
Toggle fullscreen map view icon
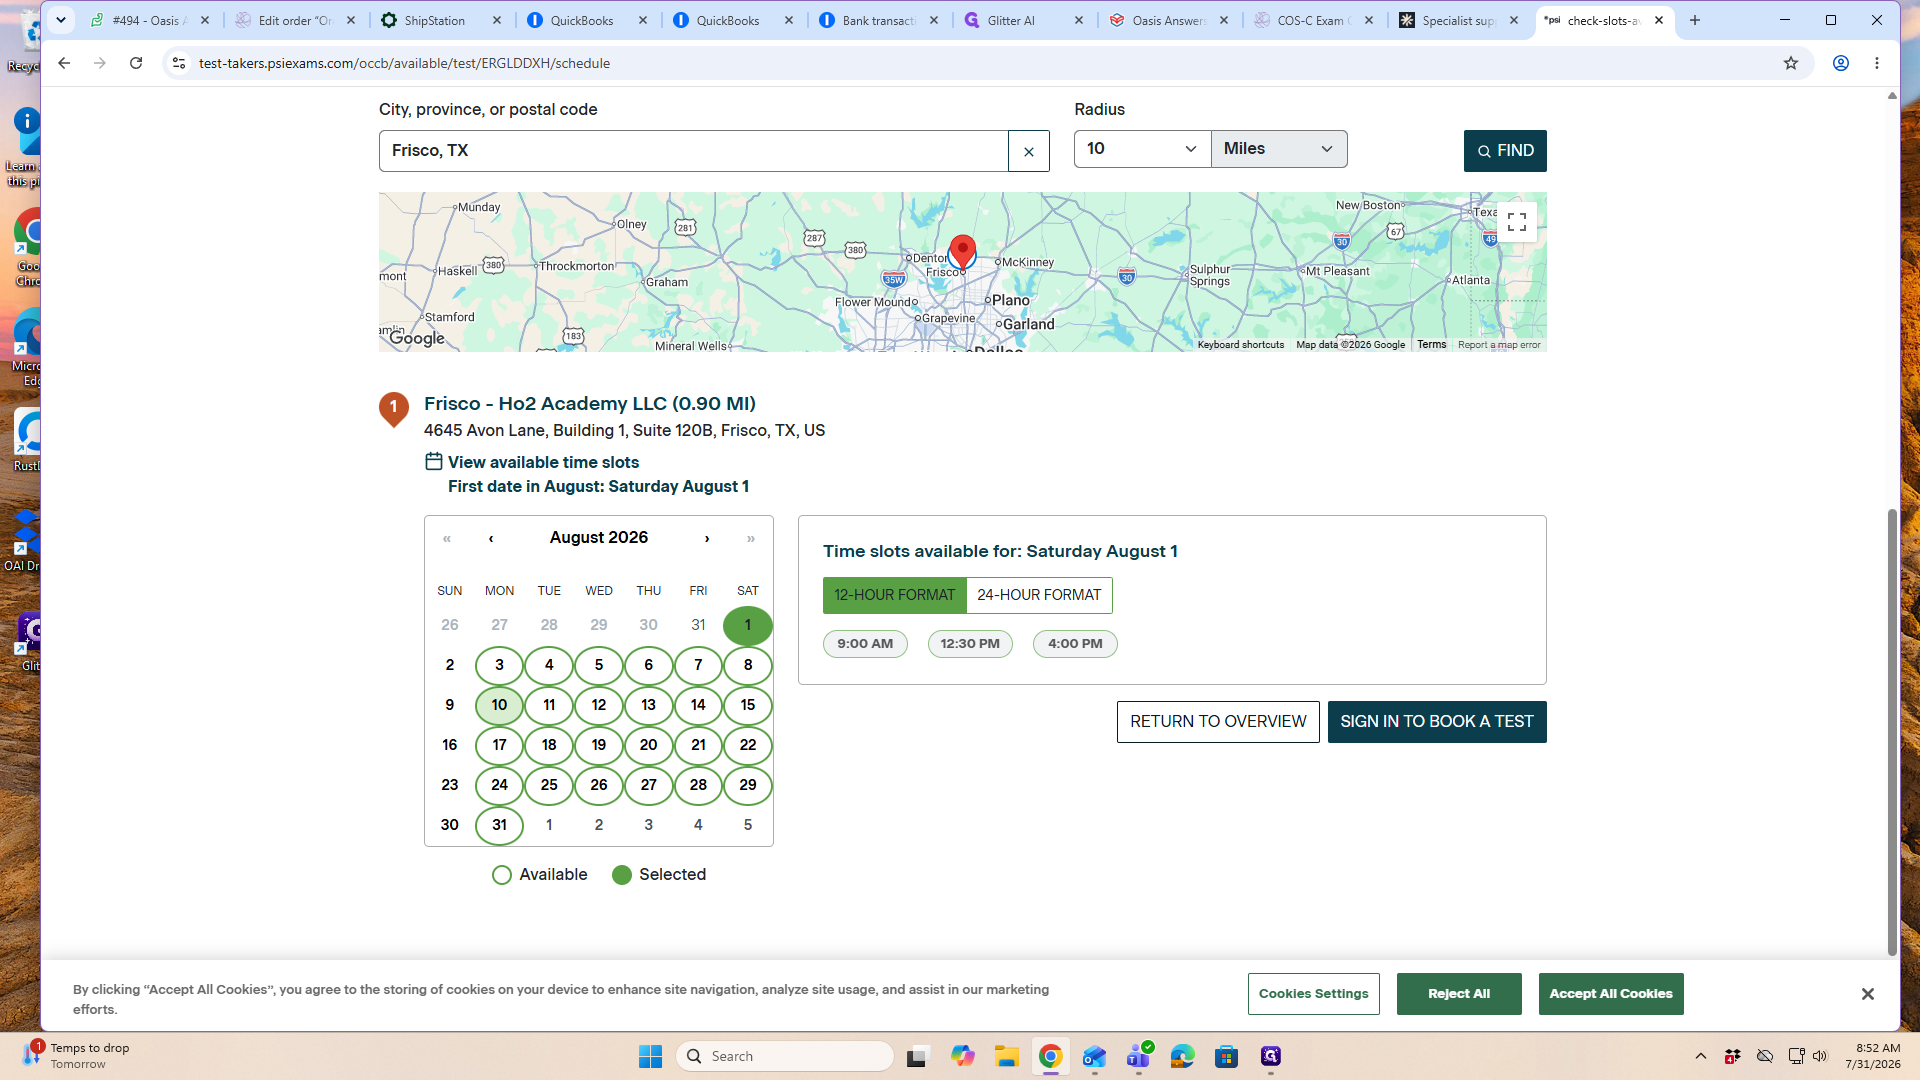1516,222
